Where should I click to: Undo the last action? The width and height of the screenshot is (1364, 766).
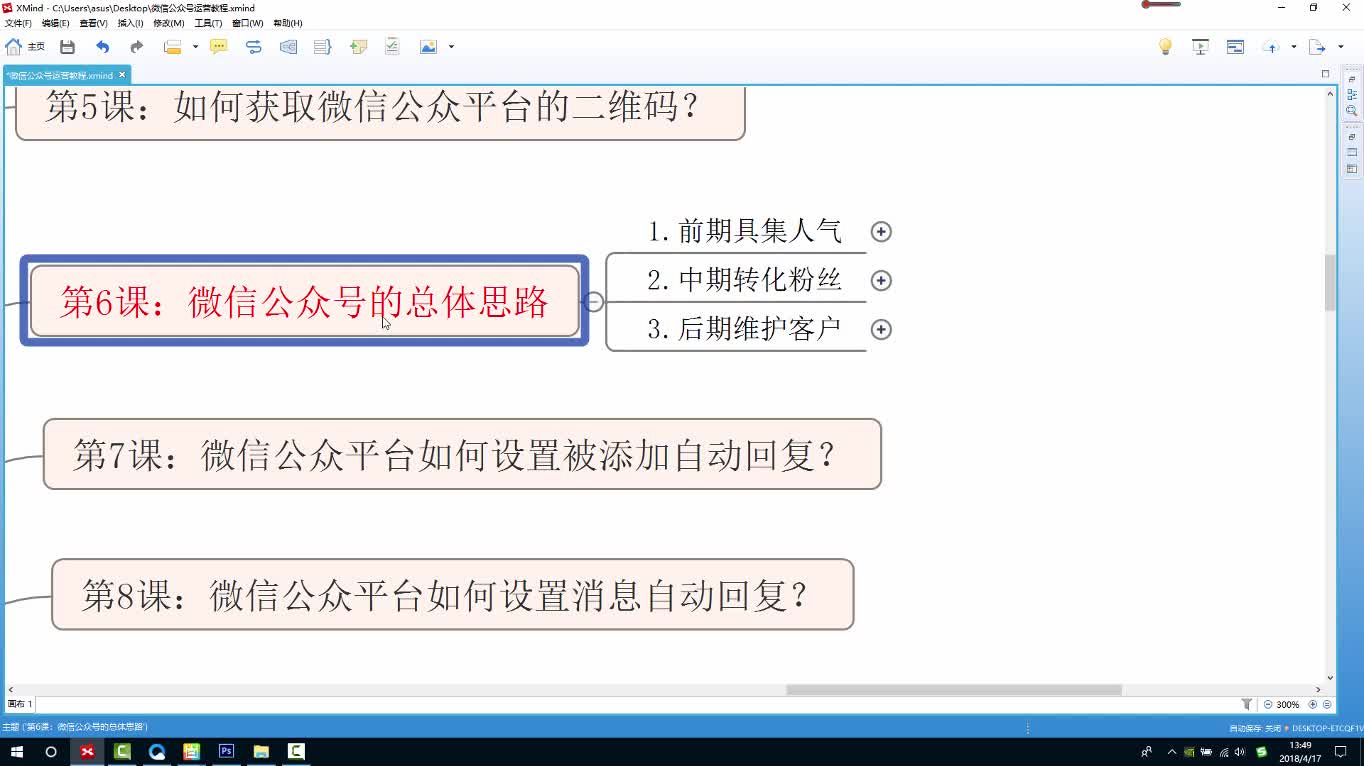pos(102,46)
